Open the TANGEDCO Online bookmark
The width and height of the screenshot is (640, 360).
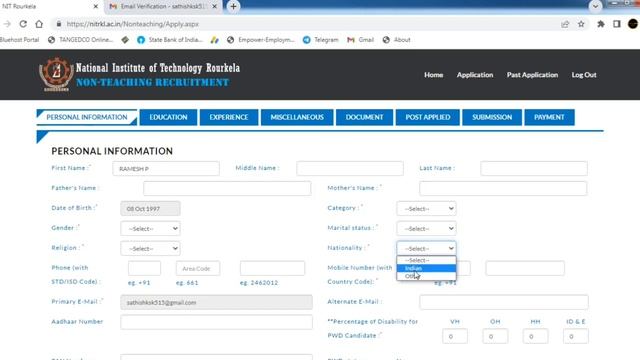80,40
